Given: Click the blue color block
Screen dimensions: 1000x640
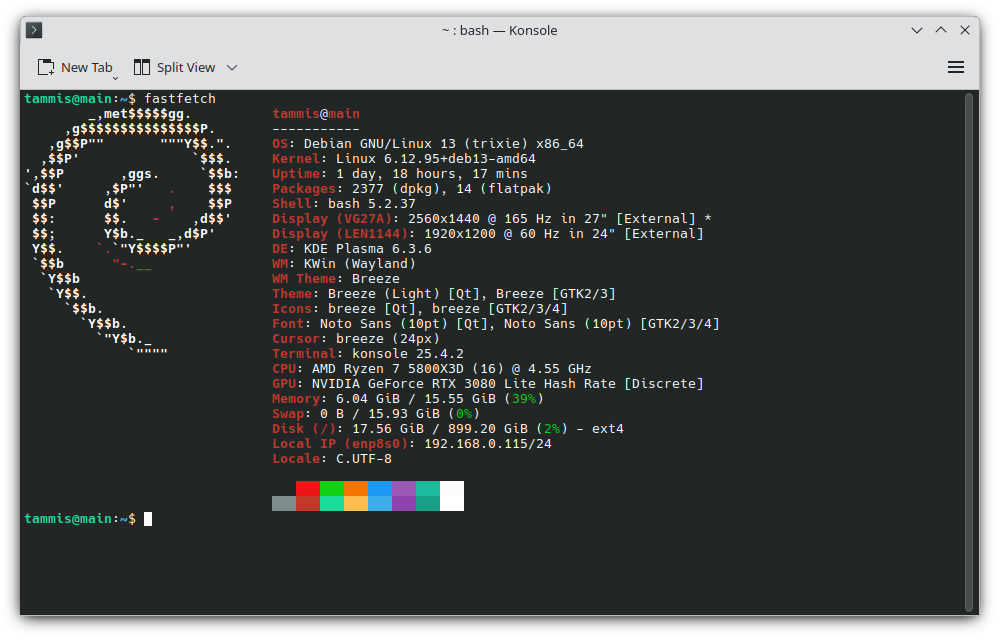Looking at the screenshot, I should coord(380,488).
